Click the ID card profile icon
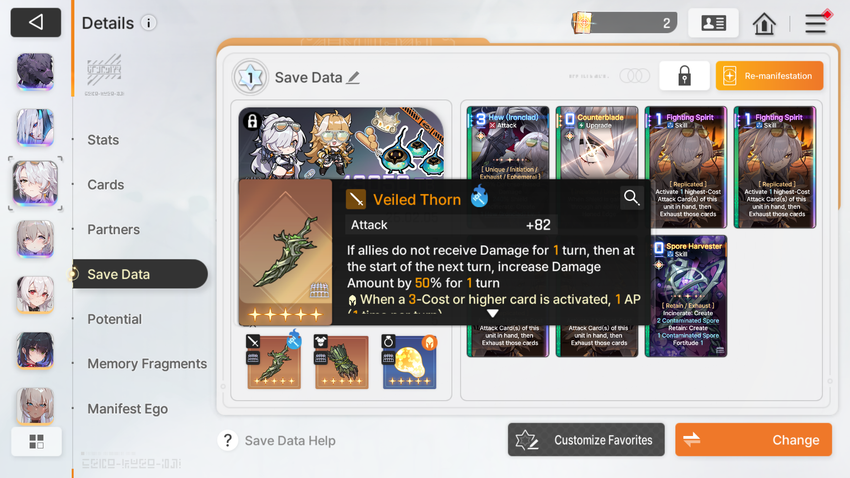The width and height of the screenshot is (850, 478). coord(713,23)
